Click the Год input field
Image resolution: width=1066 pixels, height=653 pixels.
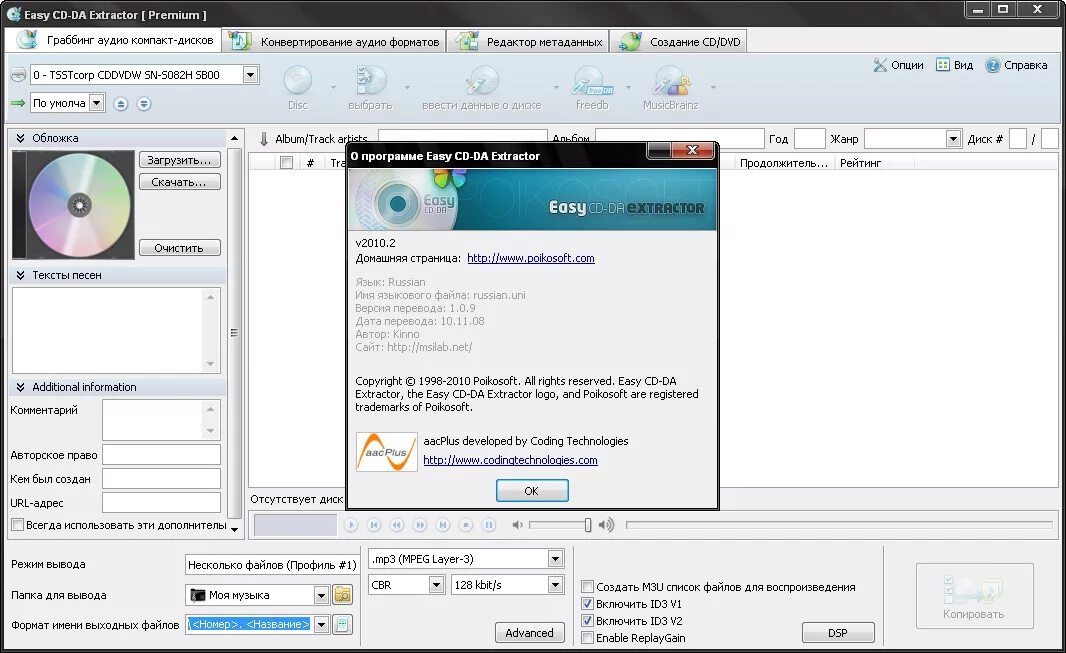click(809, 139)
